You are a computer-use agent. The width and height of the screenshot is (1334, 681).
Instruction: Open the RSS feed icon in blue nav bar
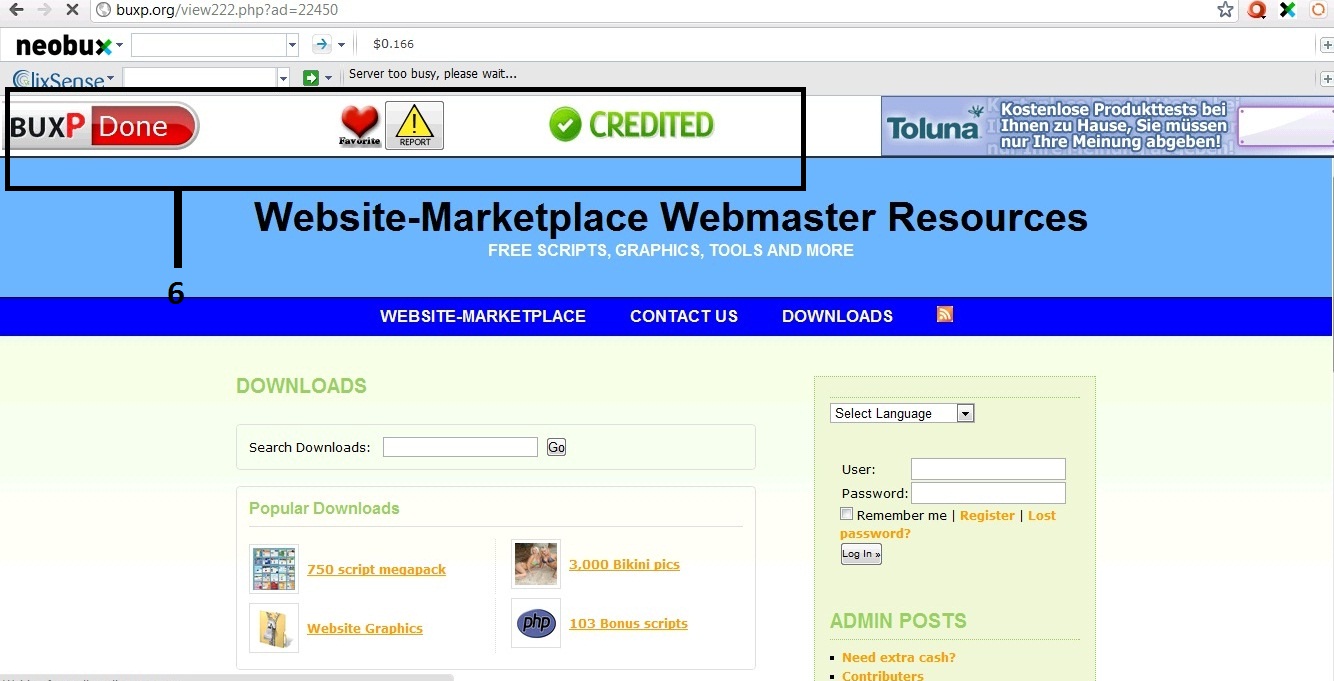[945, 314]
